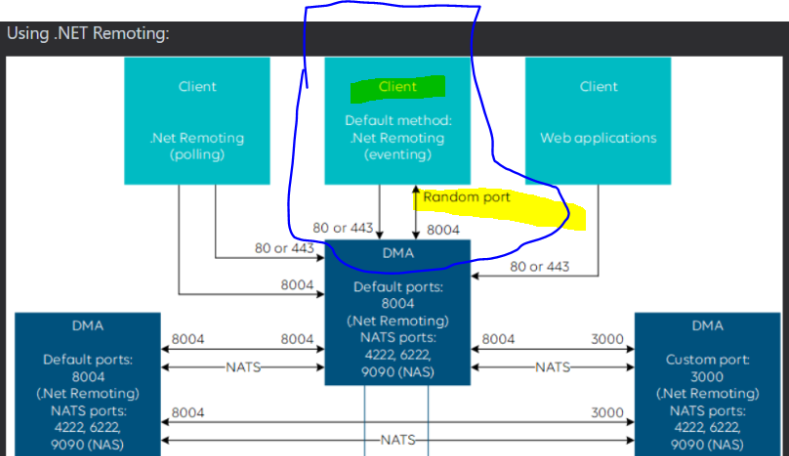Screen dimensions: 789x456
Task: Click "80 or 443" label under eventing client
Action: tap(343, 228)
